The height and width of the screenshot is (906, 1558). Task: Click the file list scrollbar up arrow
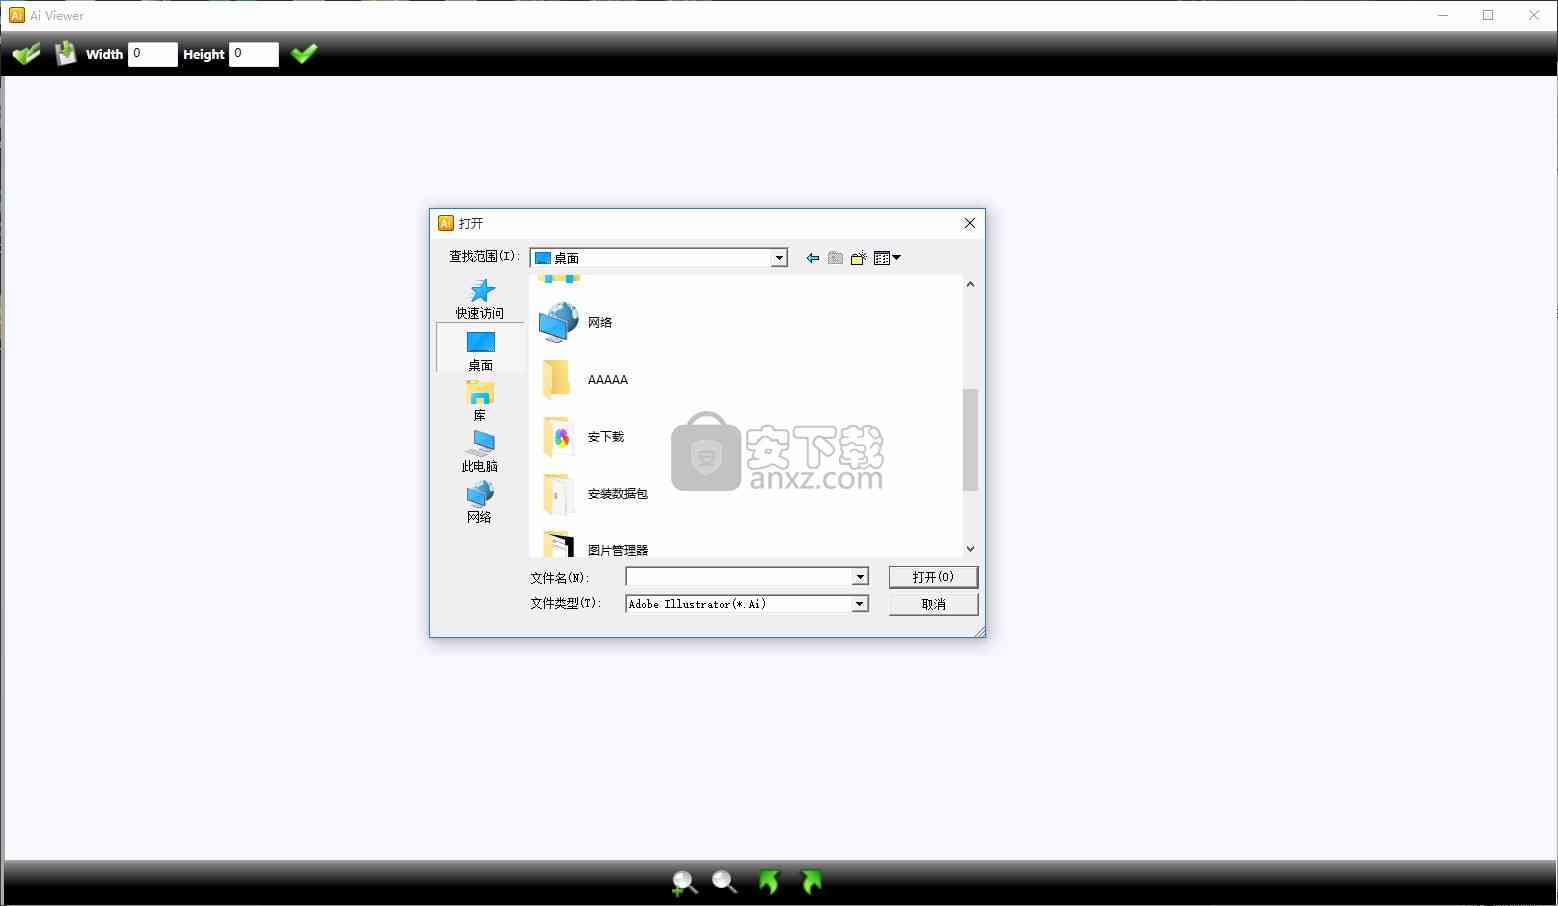point(970,285)
